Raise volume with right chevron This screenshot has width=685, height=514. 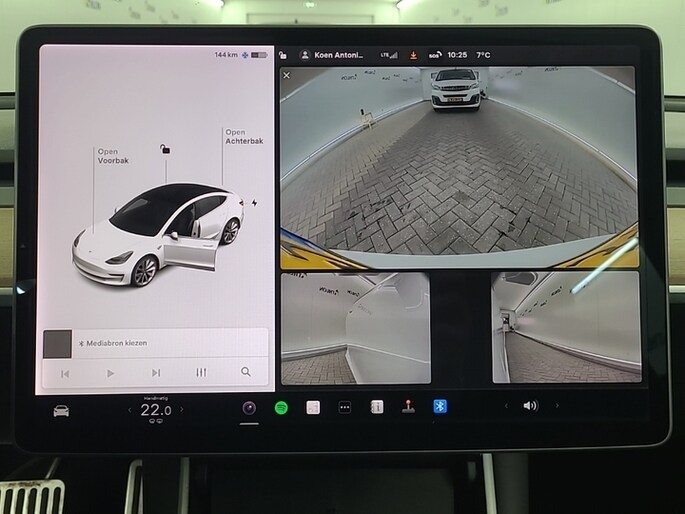pyautogui.click(x=557, y=405)
